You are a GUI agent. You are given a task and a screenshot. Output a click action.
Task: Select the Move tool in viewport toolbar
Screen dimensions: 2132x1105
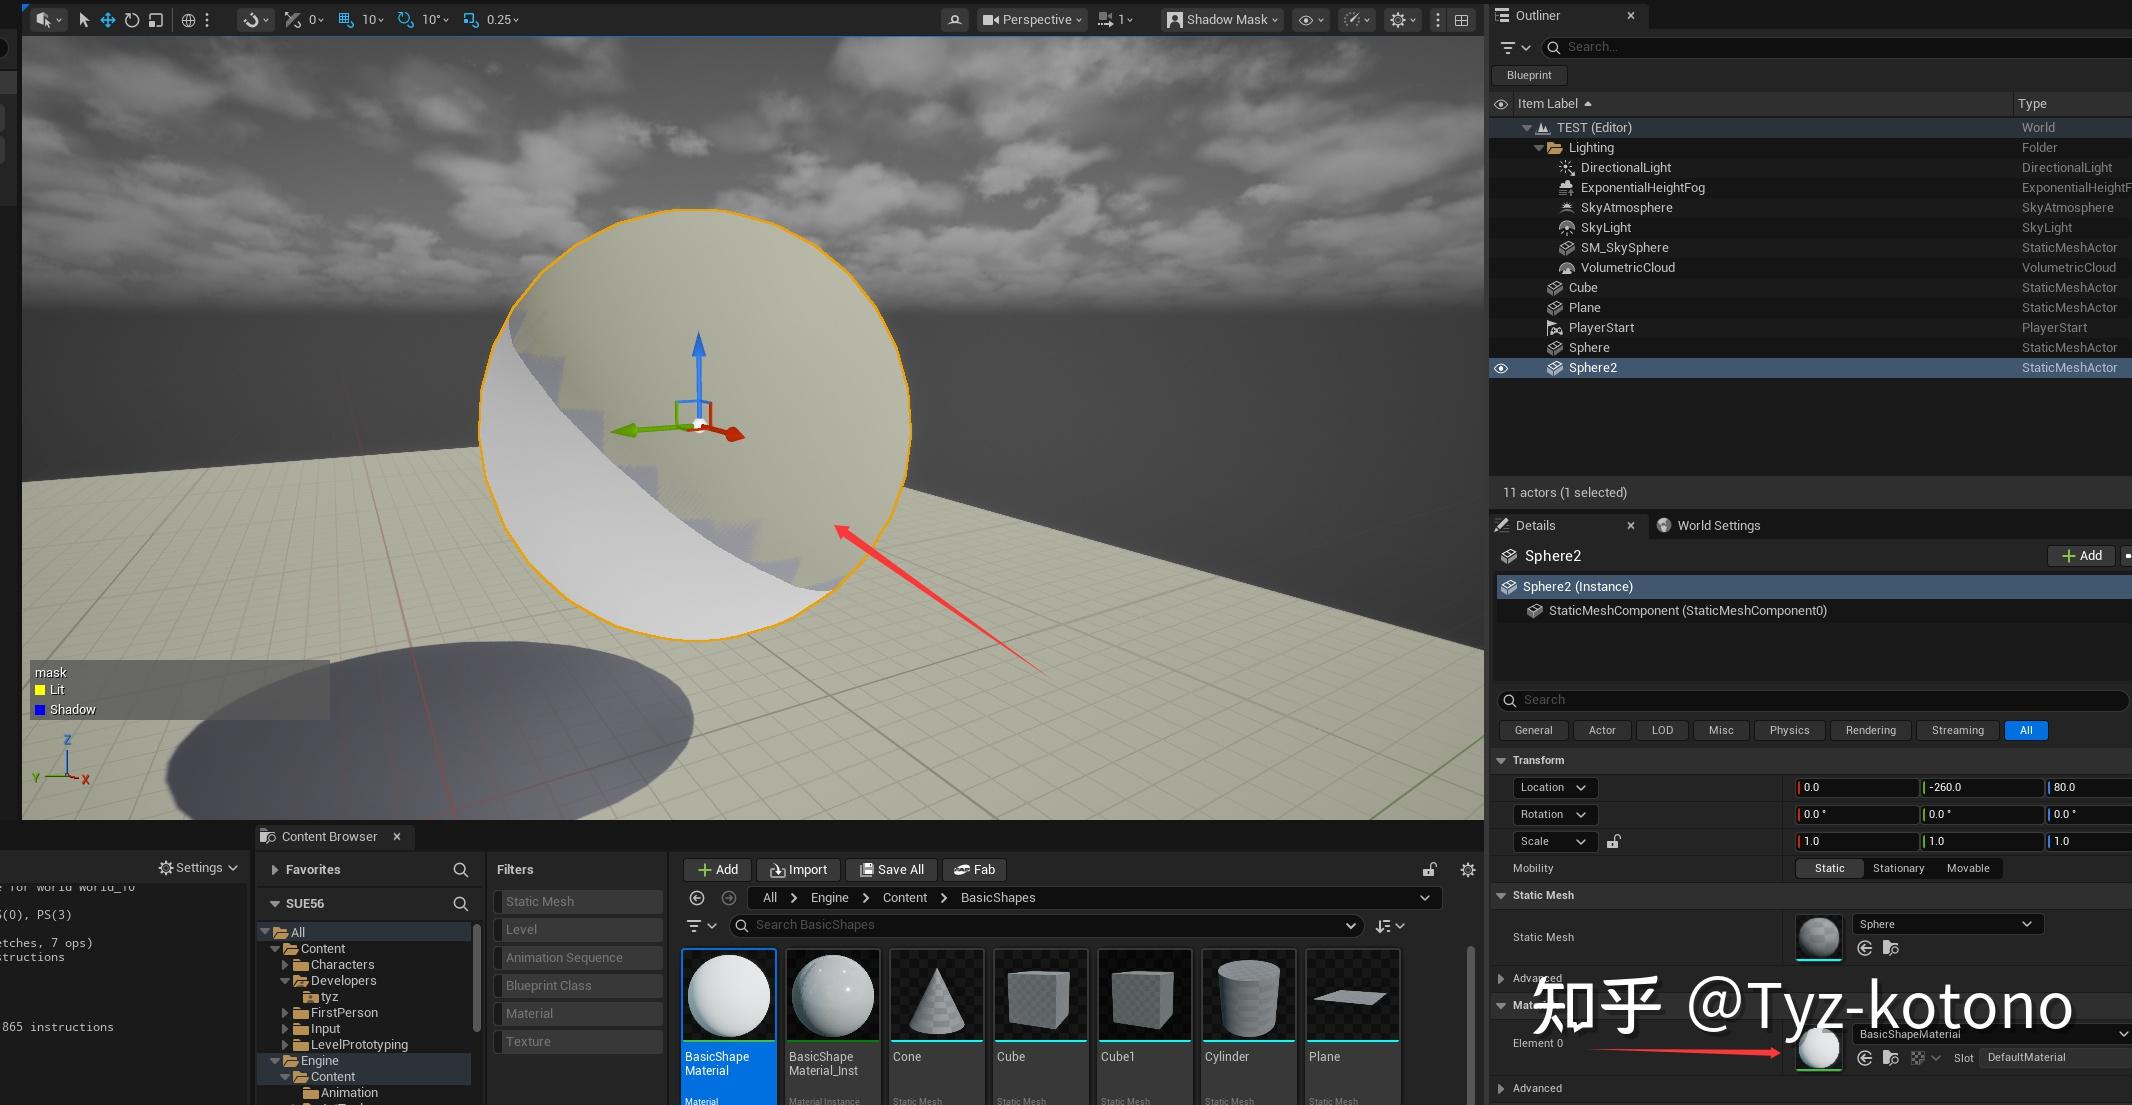(x=107, y=20)
